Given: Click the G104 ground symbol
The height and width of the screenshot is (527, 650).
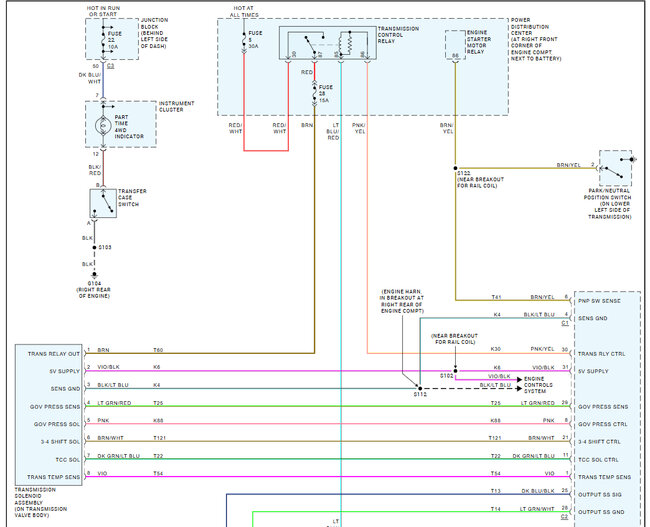Looking at the screenshot, I should (95, 275).
